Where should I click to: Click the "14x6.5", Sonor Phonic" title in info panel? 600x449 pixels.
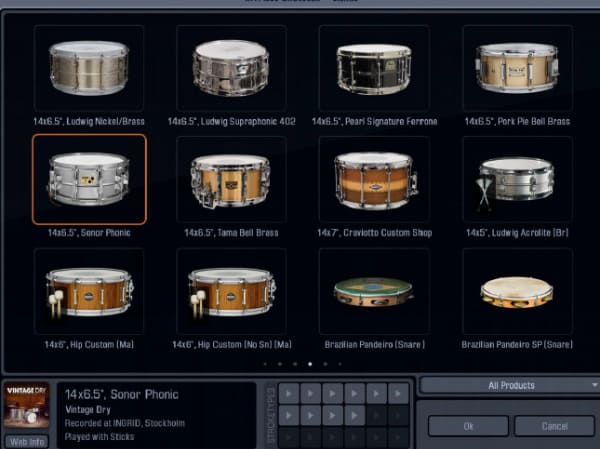(x=122, y=395)
